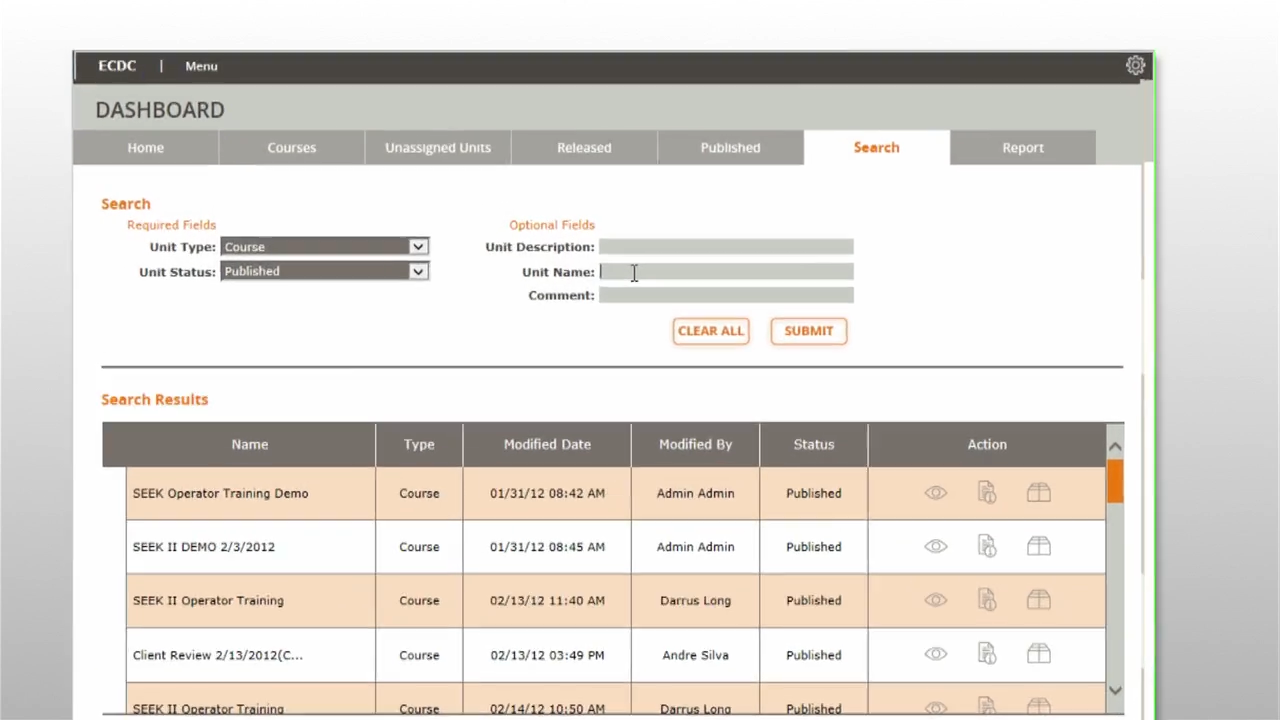The image size is (1280, 720).
Task: Click package icon in 02/13/12 11:40 AM row
Action: (1039, 600)
